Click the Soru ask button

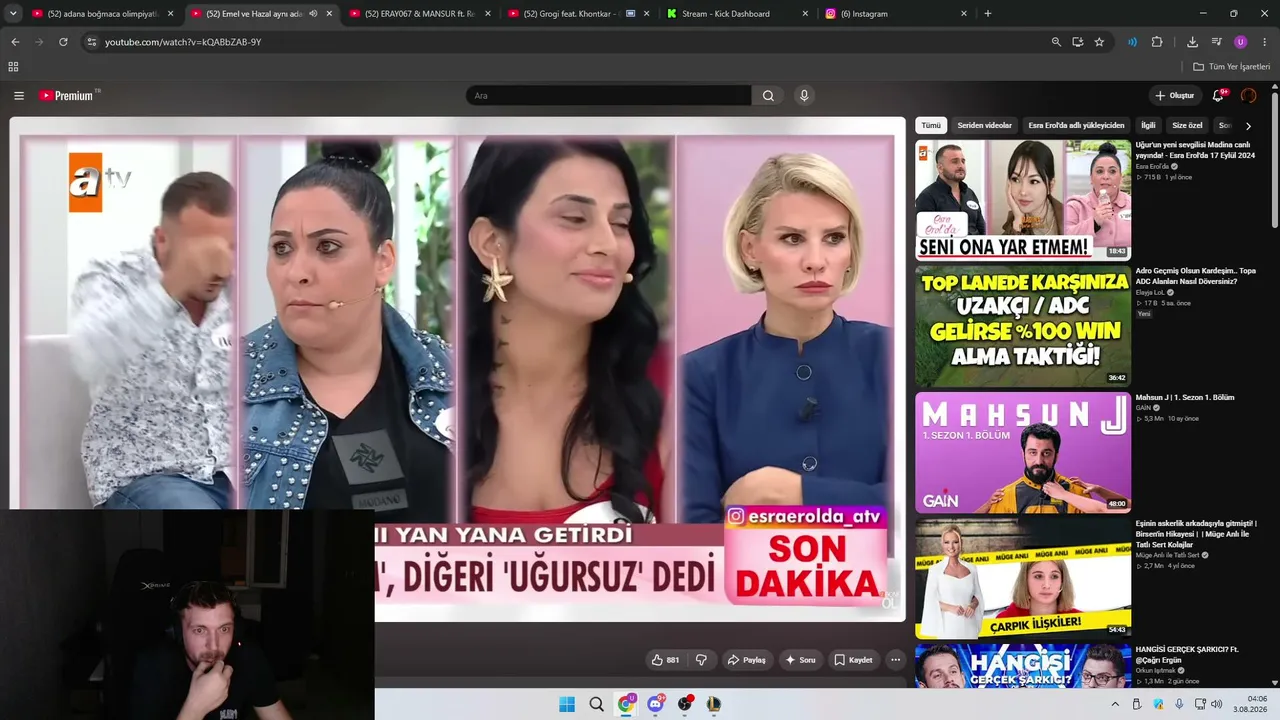(801, 660)
